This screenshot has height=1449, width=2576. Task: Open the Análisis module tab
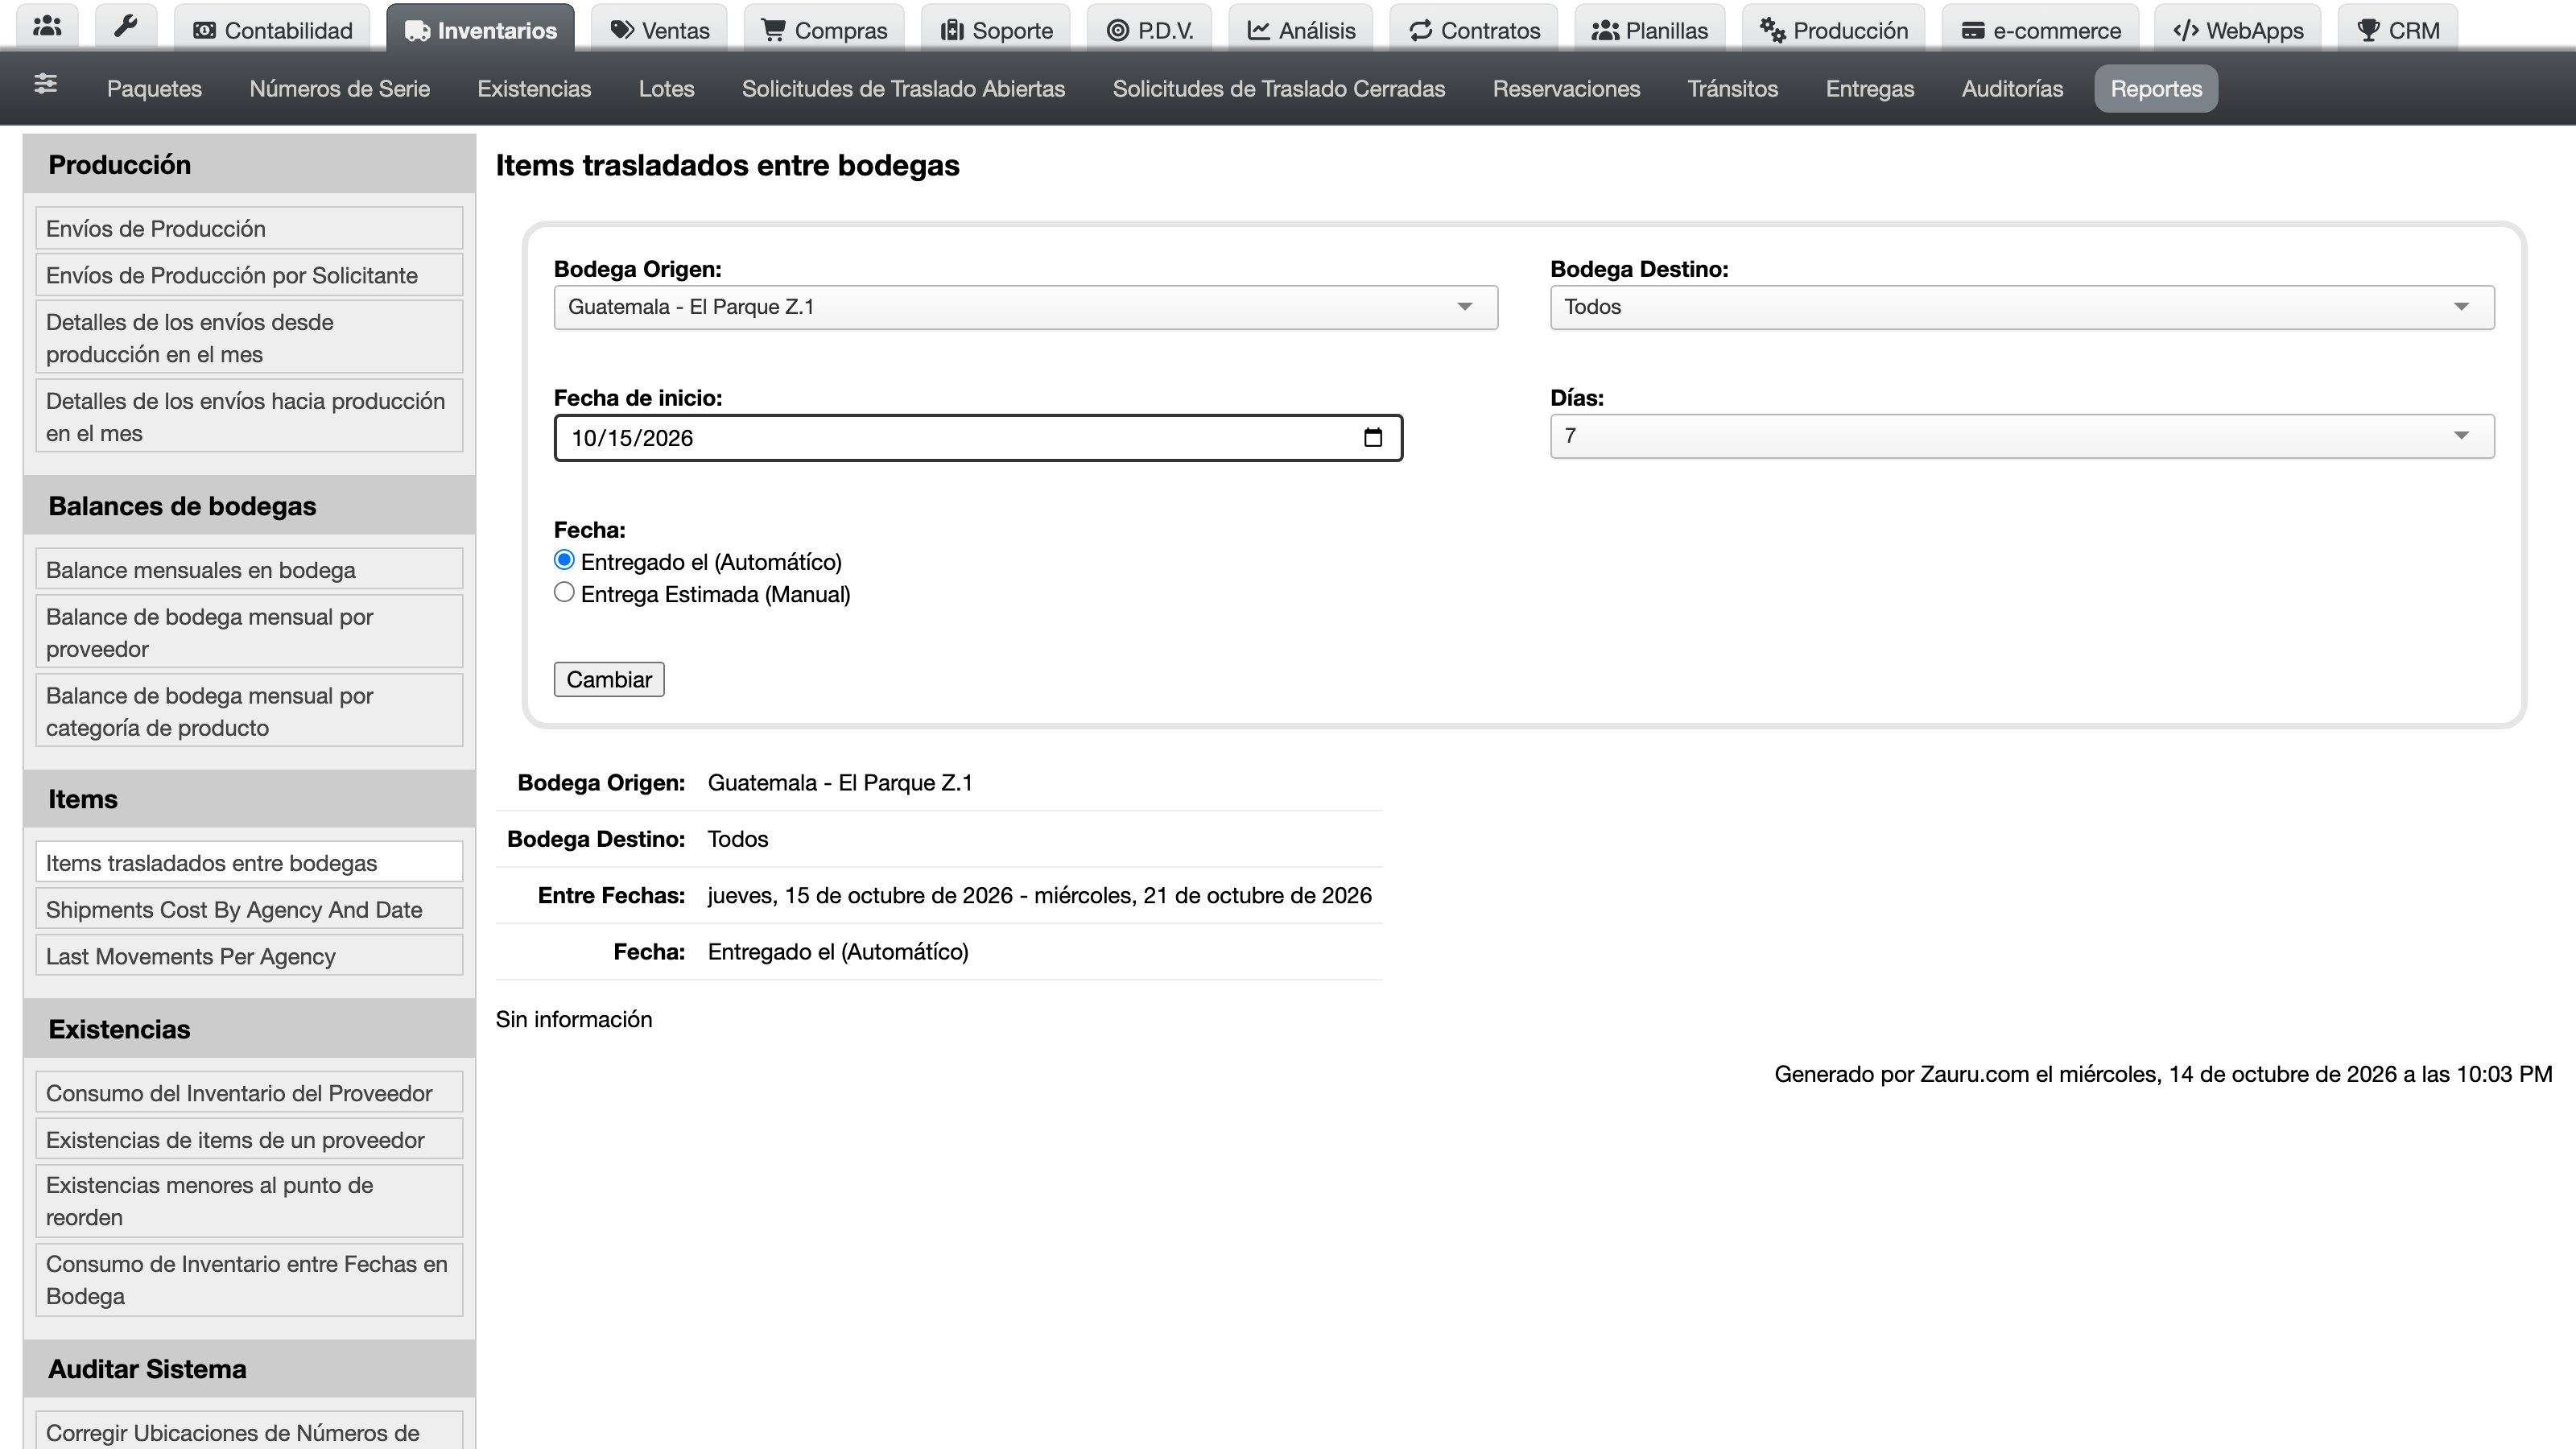click(1301, 30)
